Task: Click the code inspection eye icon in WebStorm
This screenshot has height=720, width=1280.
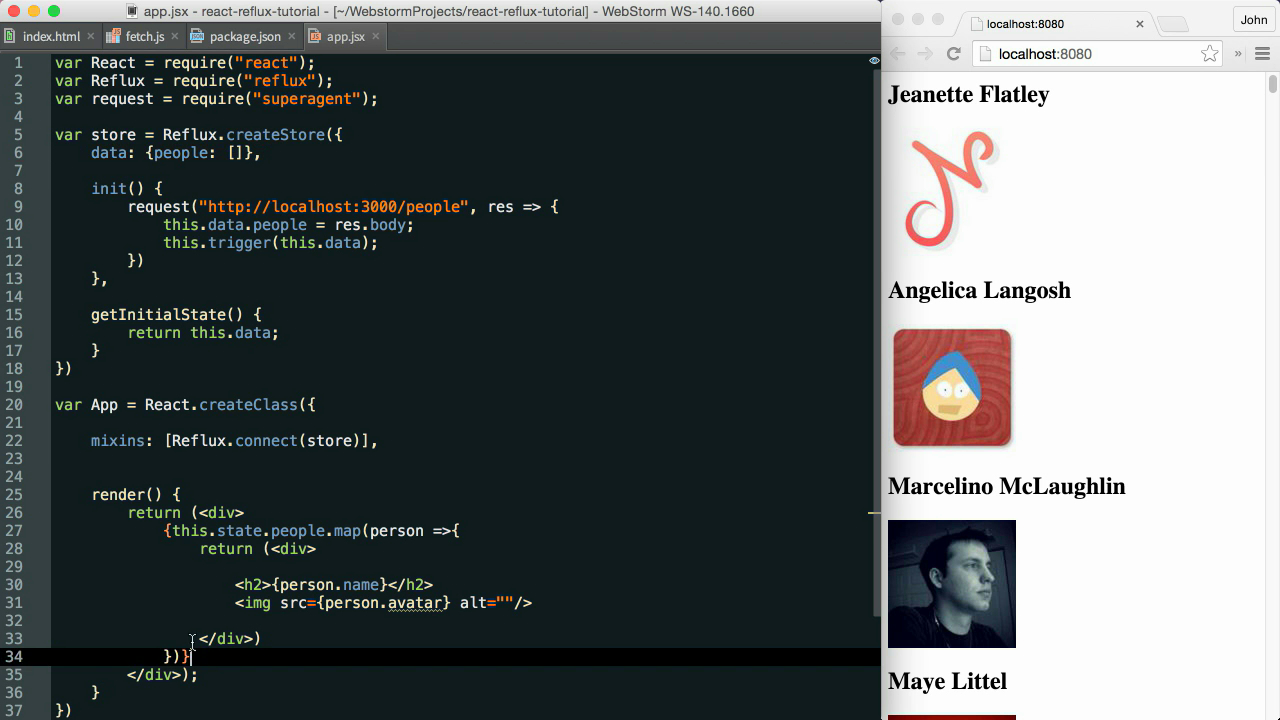Action: click(x=874, y=61)
